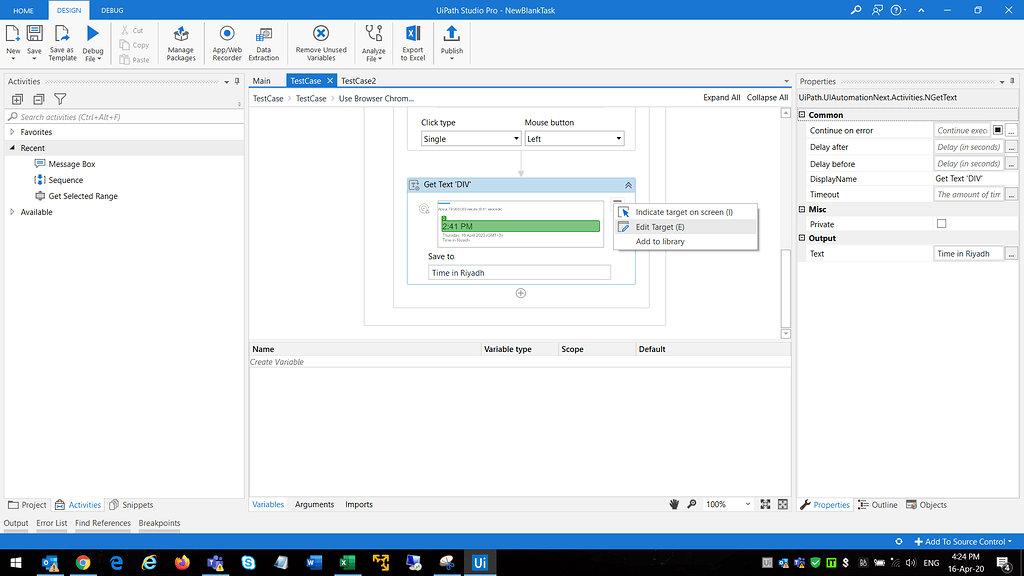Click the Save to field containing Time in Riyadh

point(519,271)
